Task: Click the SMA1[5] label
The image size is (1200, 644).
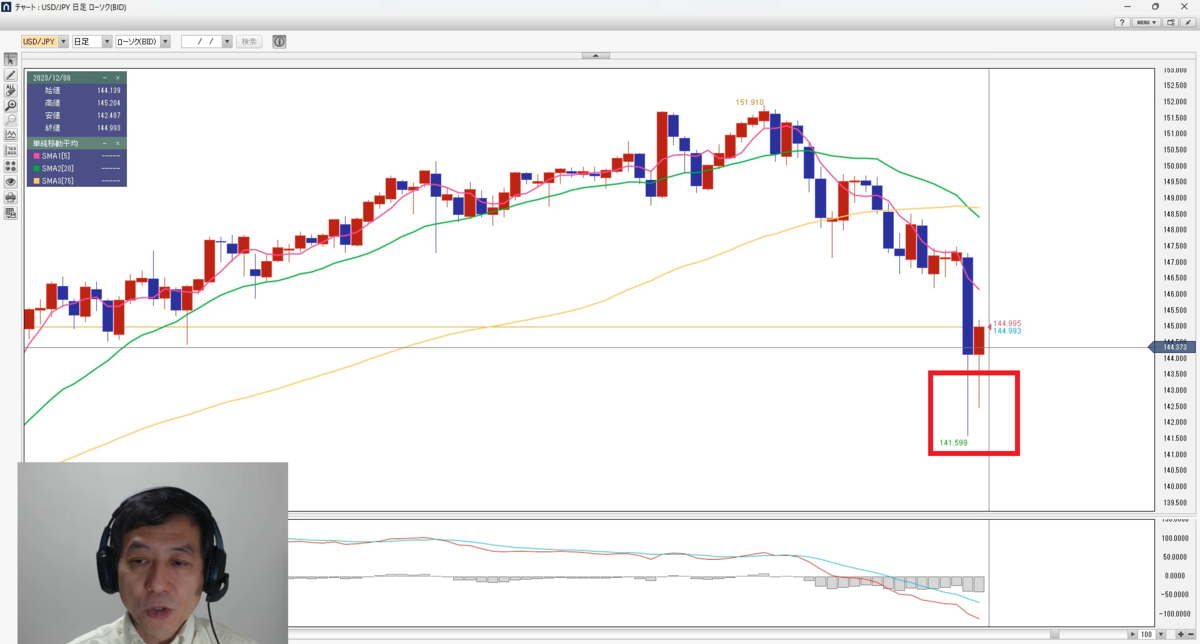Action: (x=56, y=156)
